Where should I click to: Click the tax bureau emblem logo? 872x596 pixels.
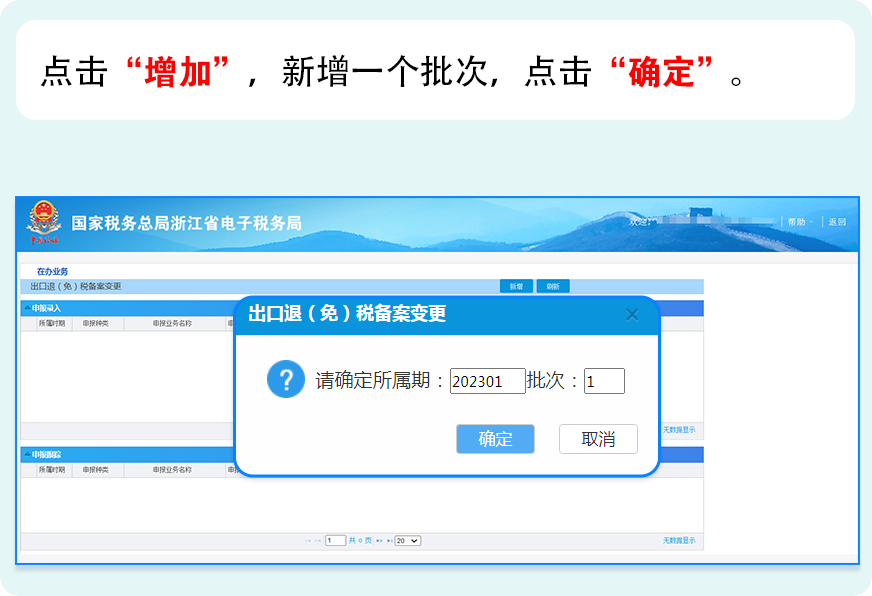point(43,222)
